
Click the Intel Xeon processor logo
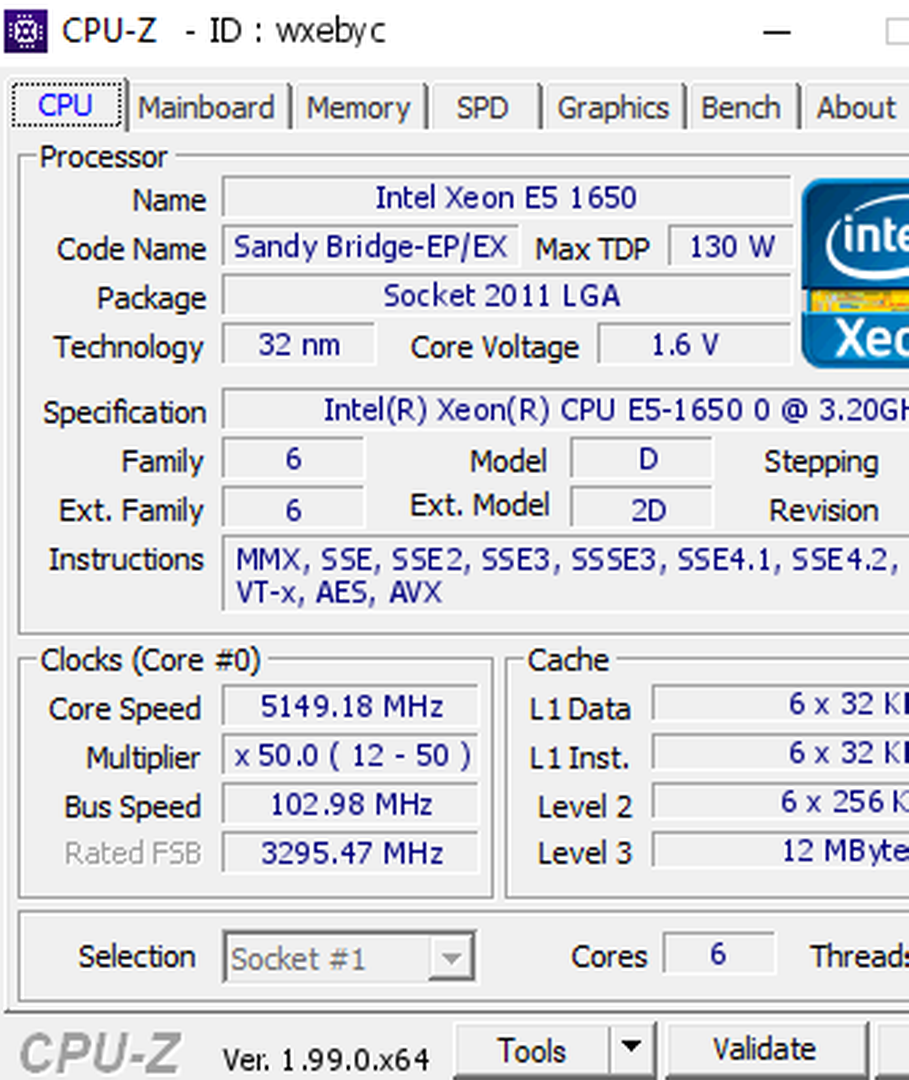[x=855, y=273]
